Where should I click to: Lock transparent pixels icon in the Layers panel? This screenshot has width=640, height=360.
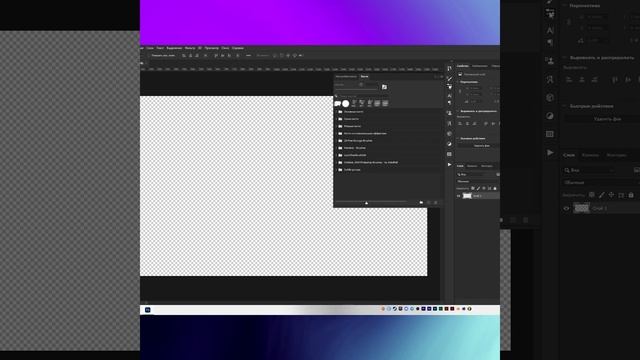tap(473, 188)
